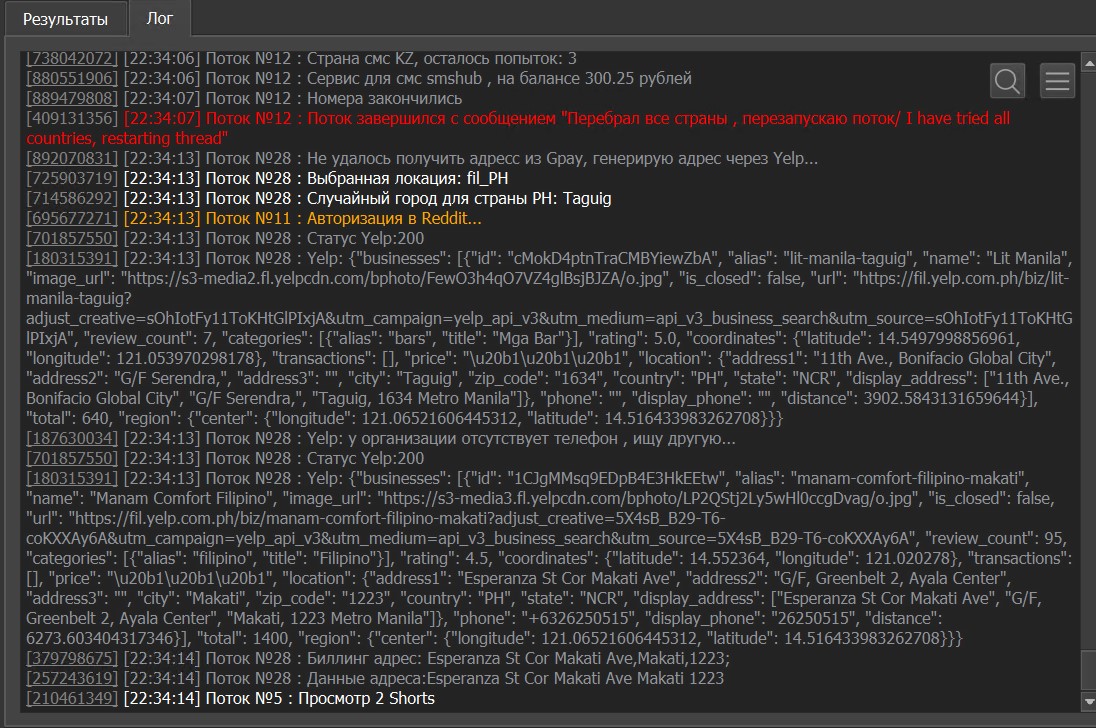This screenshot has height=728, width=1096.
Task: Click "Страна смс KZ, осталось попыток: 3"
Action: [442, 58]
